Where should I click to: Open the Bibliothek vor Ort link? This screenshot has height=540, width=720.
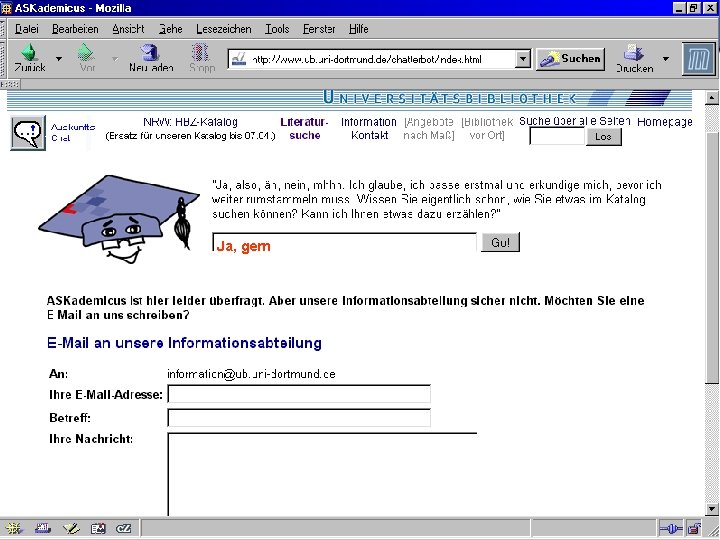487,129
